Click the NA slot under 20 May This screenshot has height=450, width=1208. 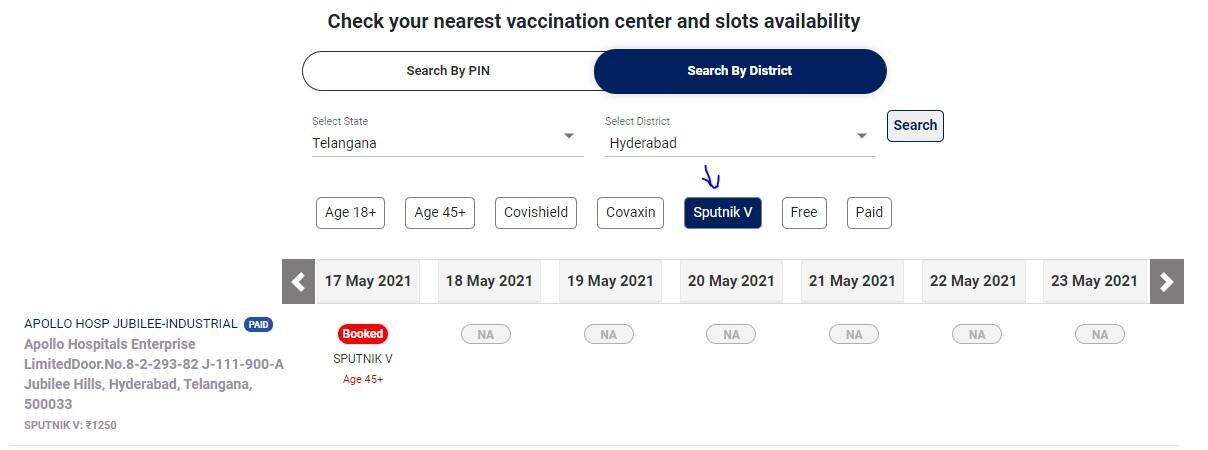731,334
